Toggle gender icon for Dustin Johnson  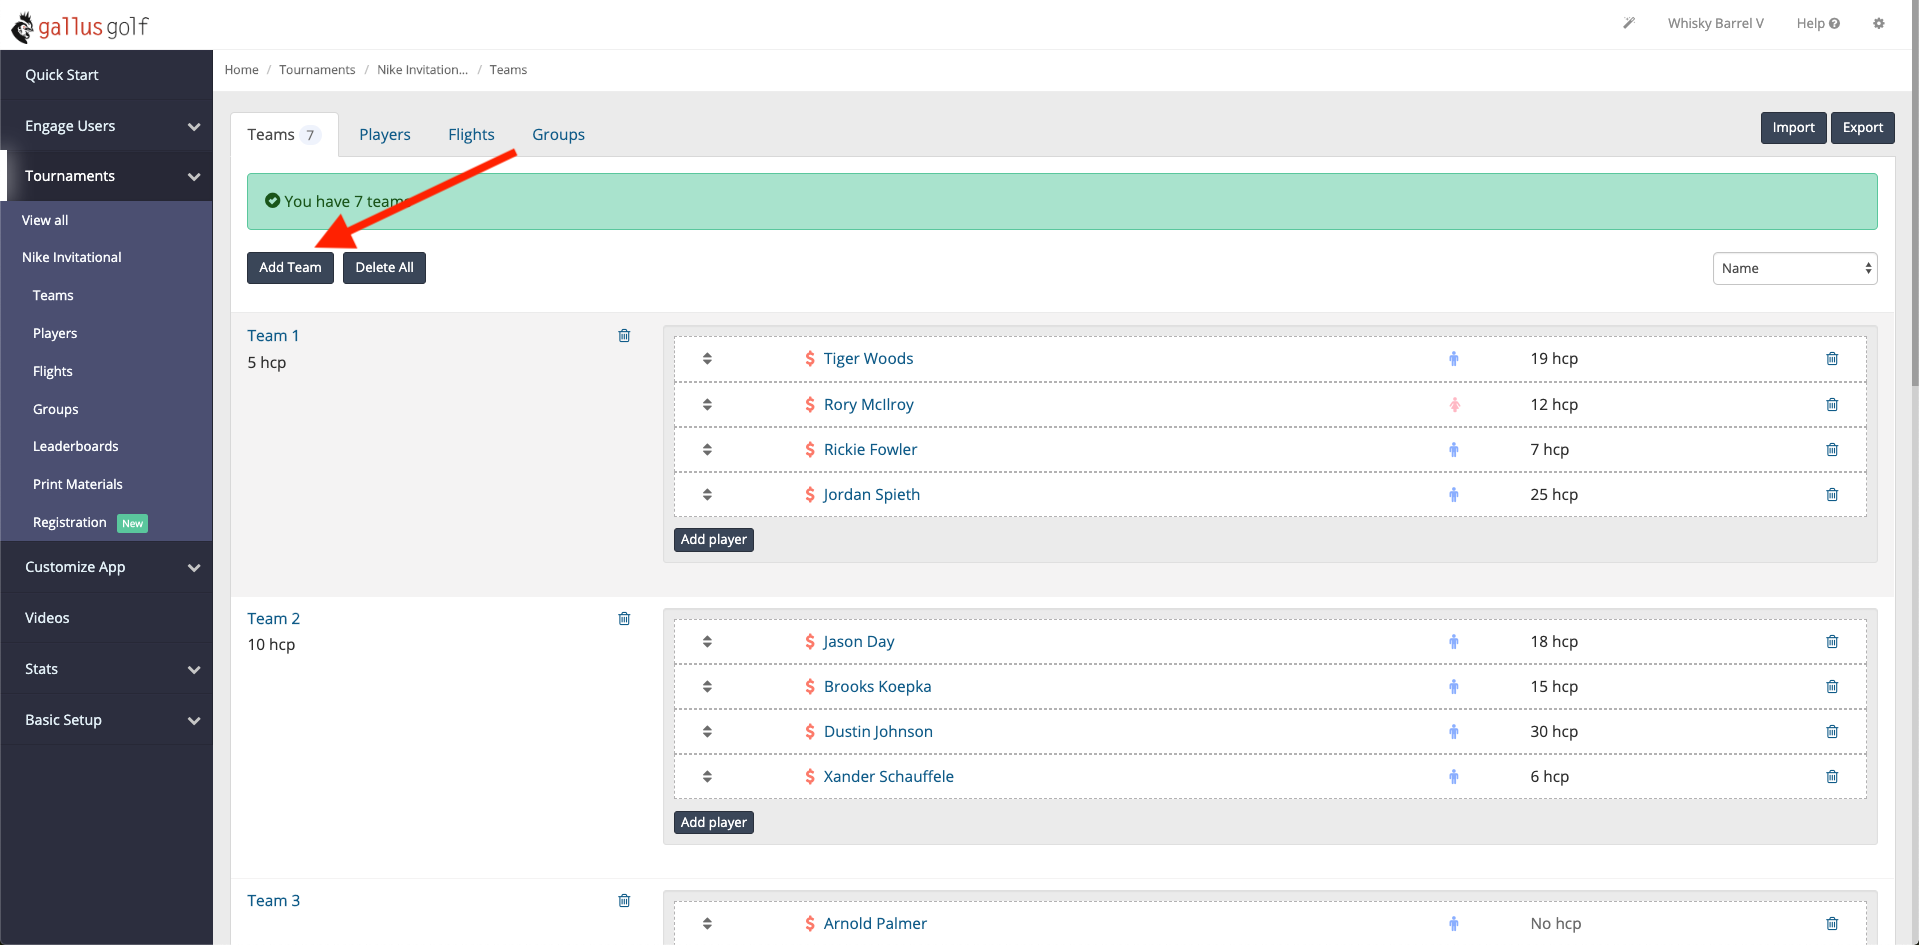pyautogui.click(x=1454, y=732)
